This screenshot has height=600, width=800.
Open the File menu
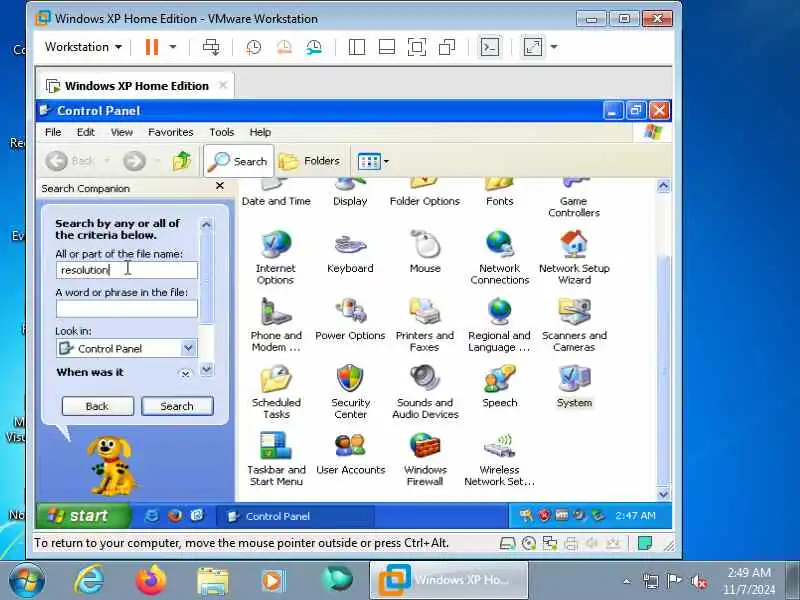point(53,132)
